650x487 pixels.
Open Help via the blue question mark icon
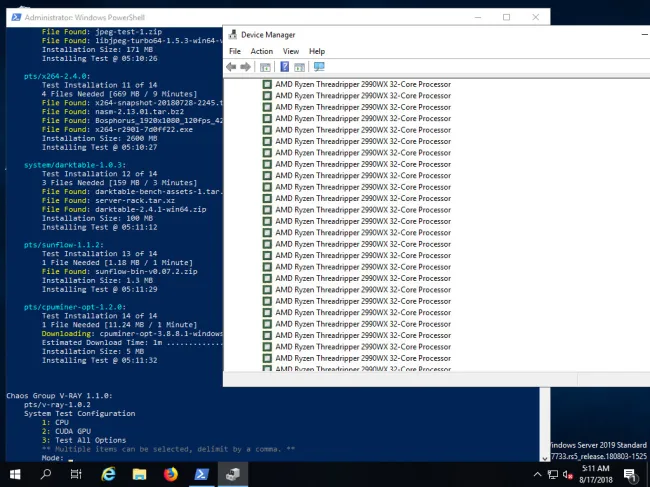click(284, 67)
